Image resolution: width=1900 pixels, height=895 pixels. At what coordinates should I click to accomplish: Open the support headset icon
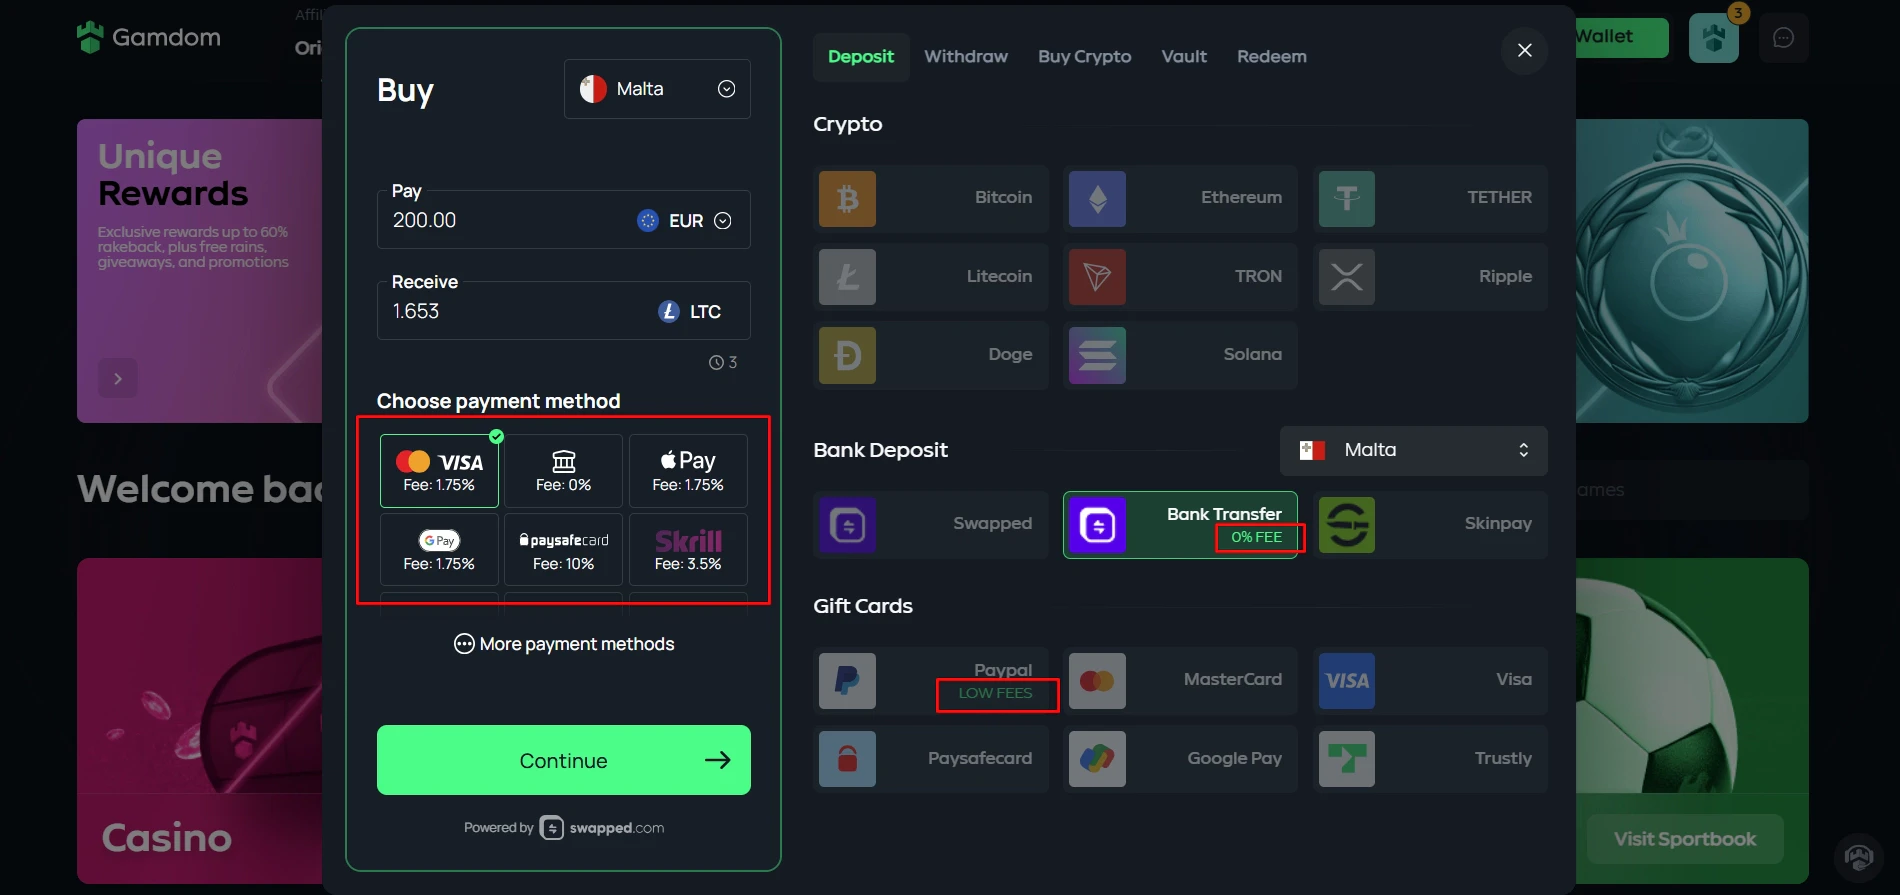1859,857
